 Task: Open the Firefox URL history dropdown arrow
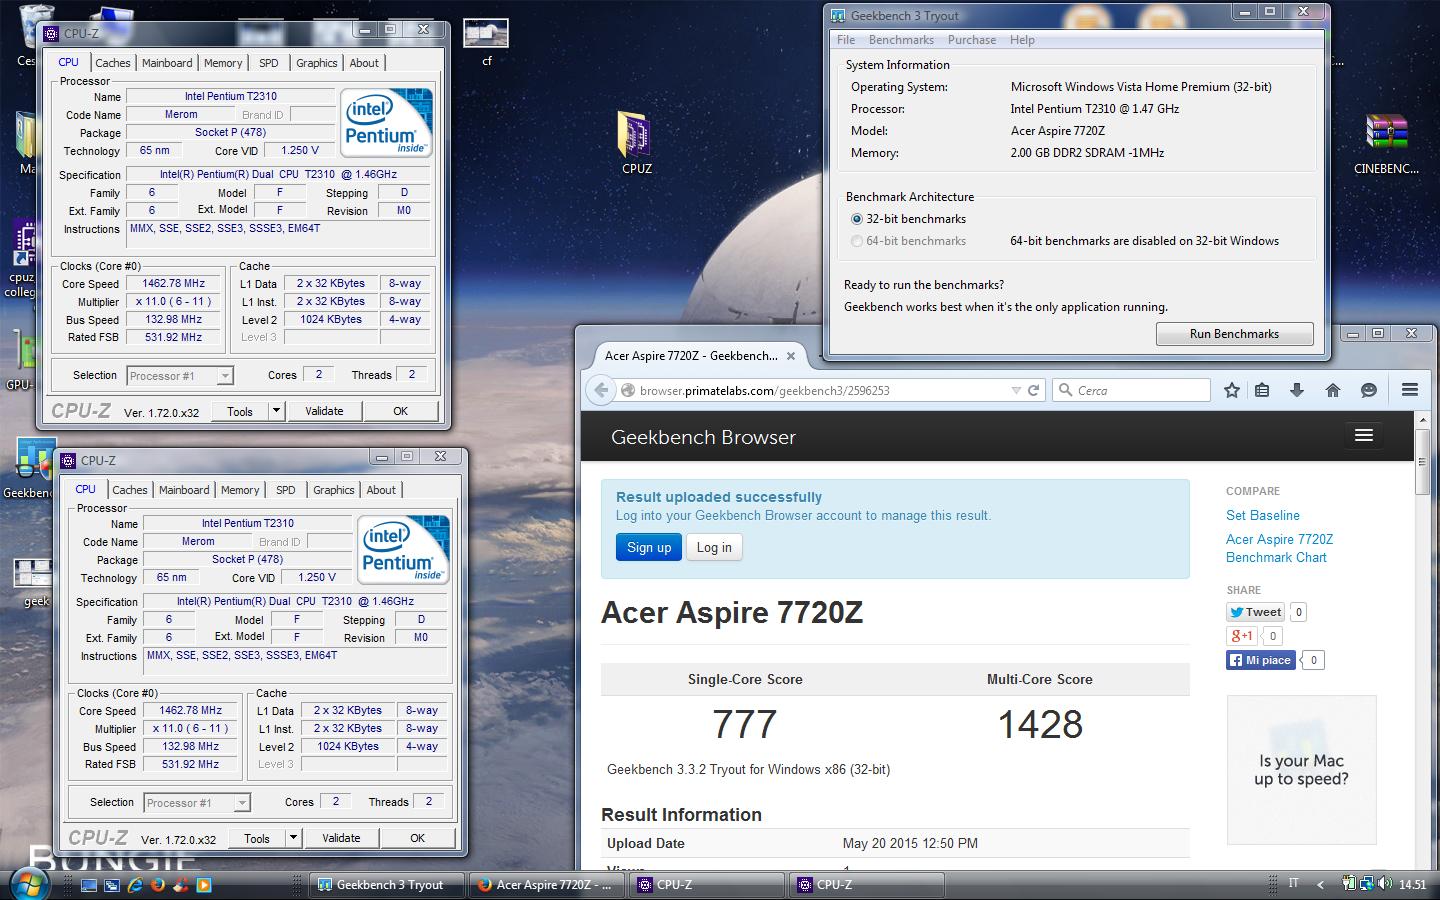pos(1016,390)
